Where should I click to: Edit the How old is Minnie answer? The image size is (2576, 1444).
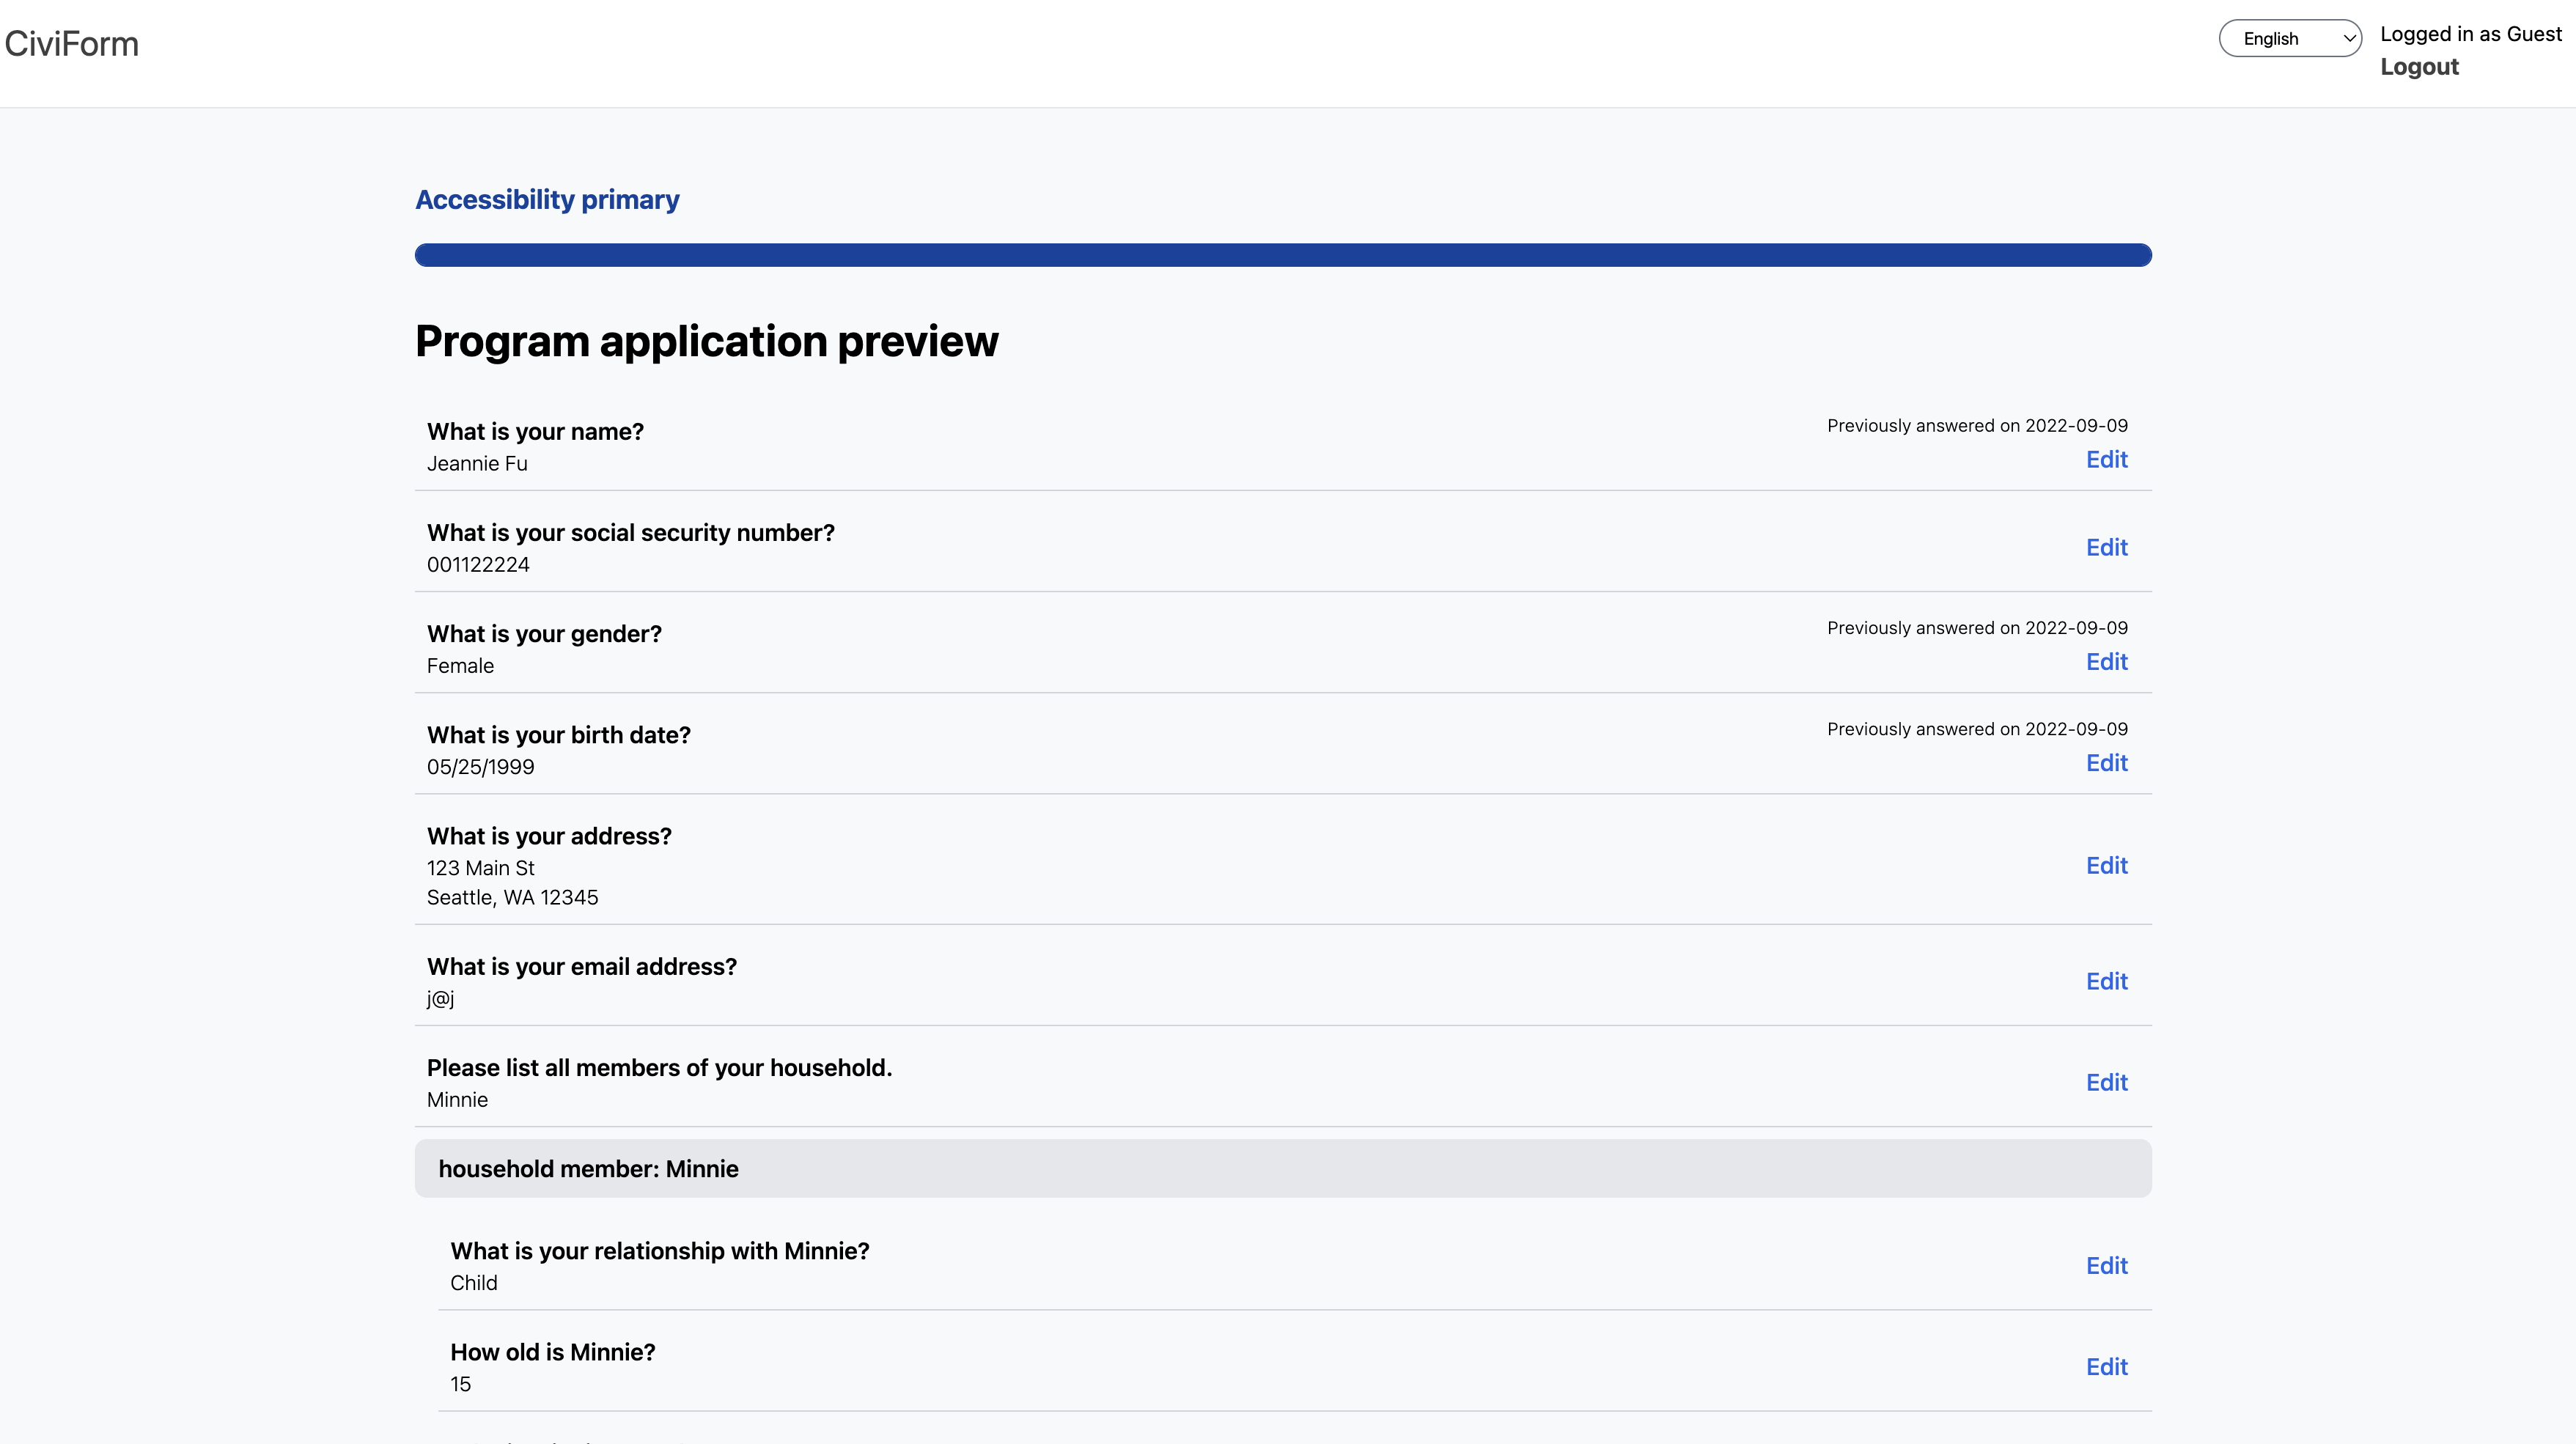pos(2107,1366)
